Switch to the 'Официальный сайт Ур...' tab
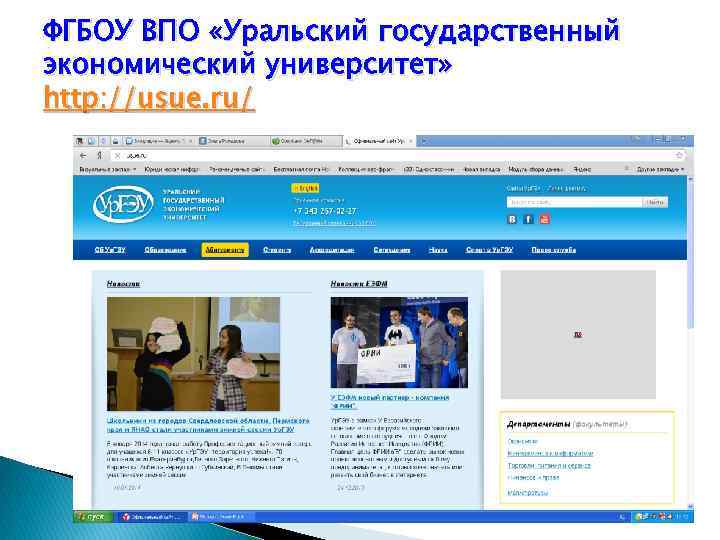The width and height of the screenshot is (720, 540). 379,141
